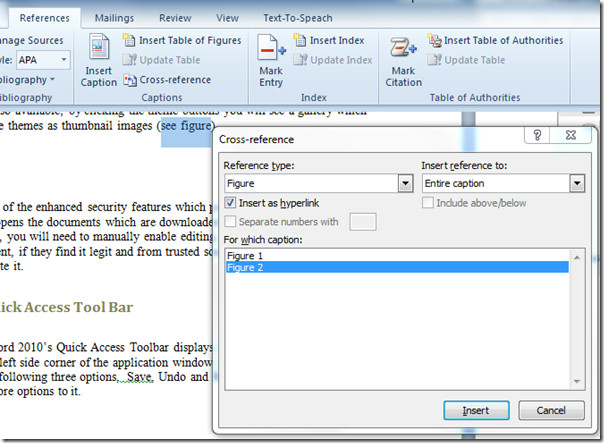The image size is (604, 443).
Task: Select Figure 2 in the caption list
Action: pyautogui.click(x=397, y=267)
